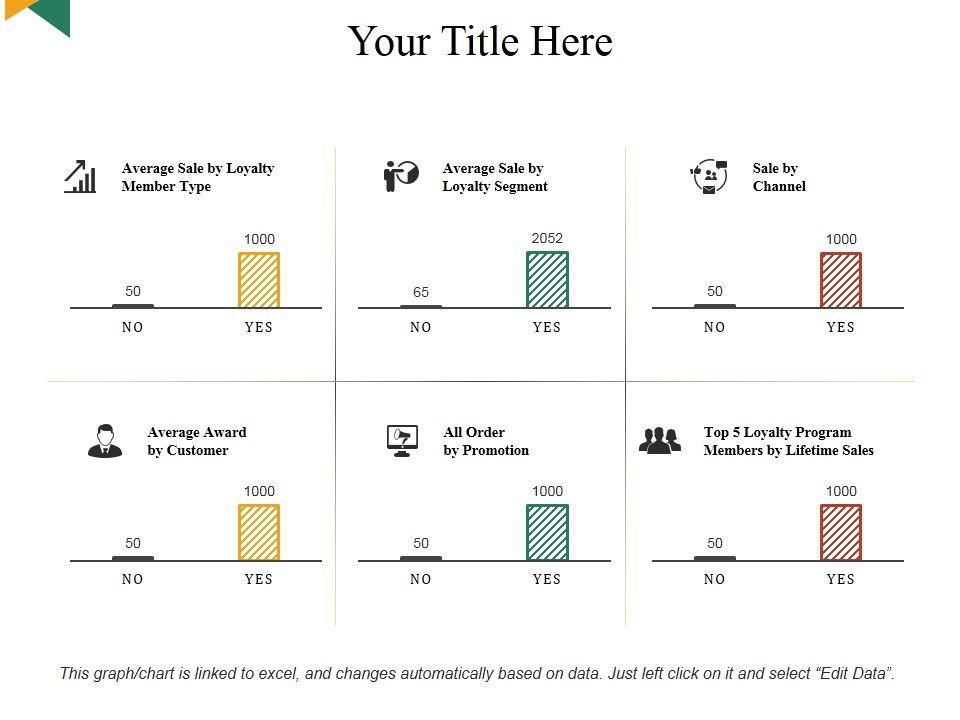This screenshot has height=720, width=960.
Task: Click the green bar in All Order by Promotion
Action: [547, 532]
